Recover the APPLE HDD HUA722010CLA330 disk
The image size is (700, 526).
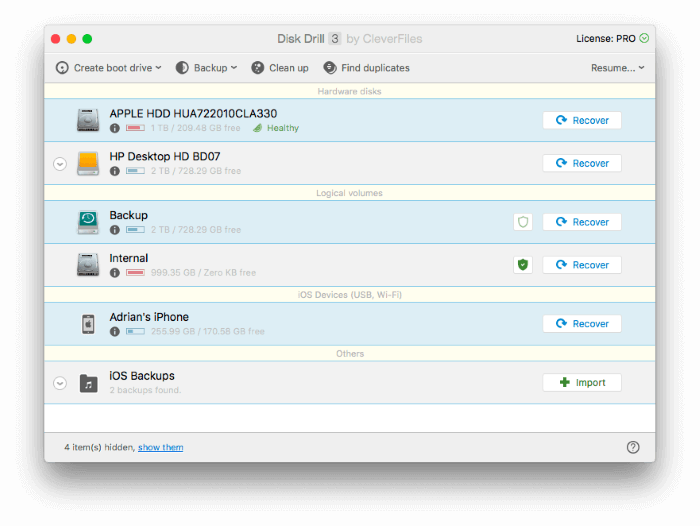tap(582, 120)
